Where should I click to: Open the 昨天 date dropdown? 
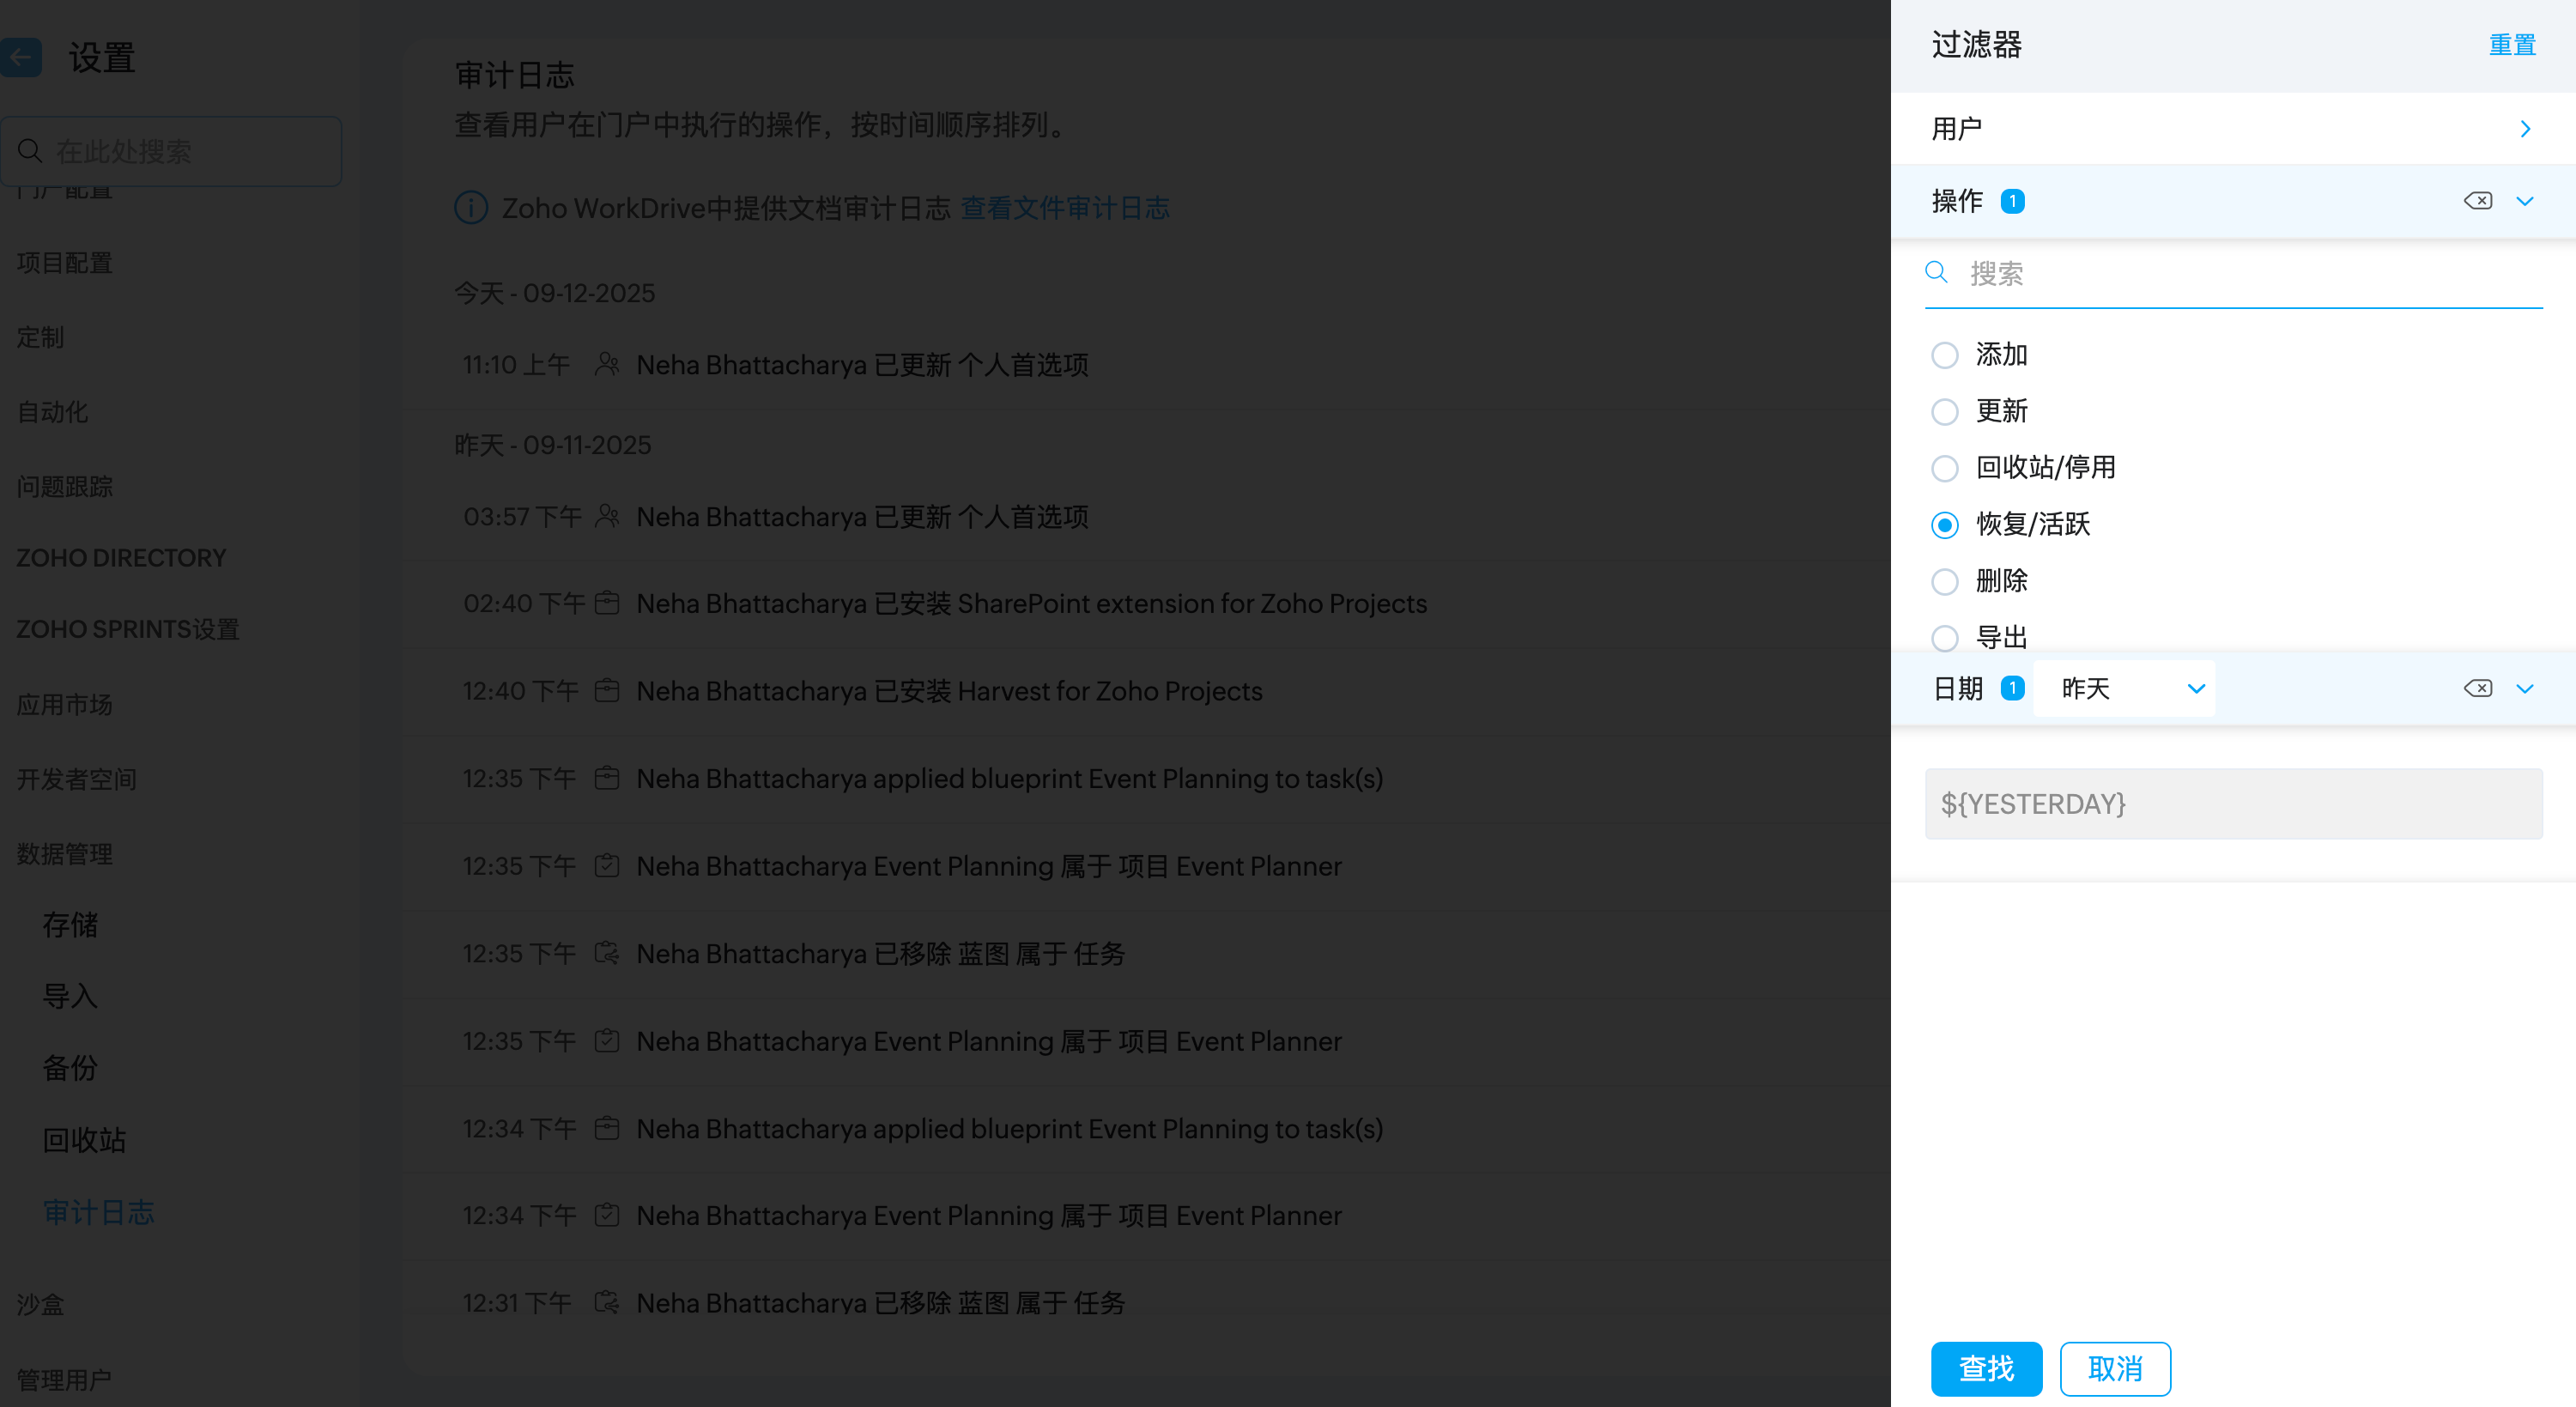(2124, 688)
